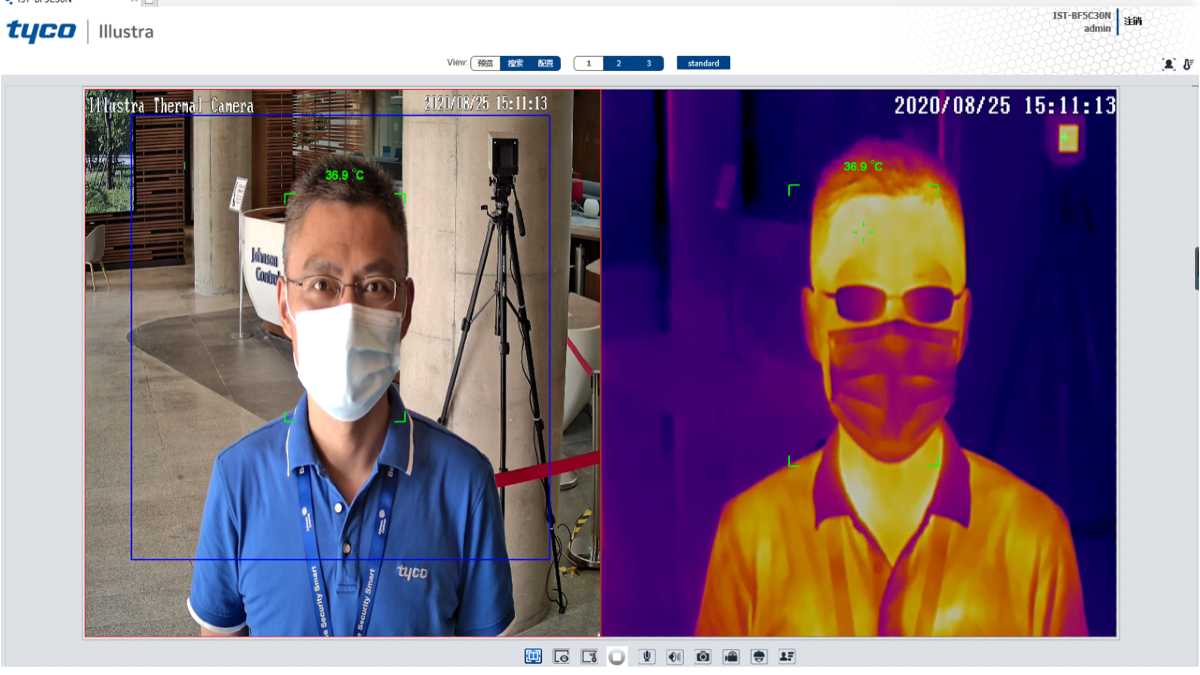Viewport: 1200px width, 675px height.
Task: Start recording with the video camera icon
Action: point(731,656)
